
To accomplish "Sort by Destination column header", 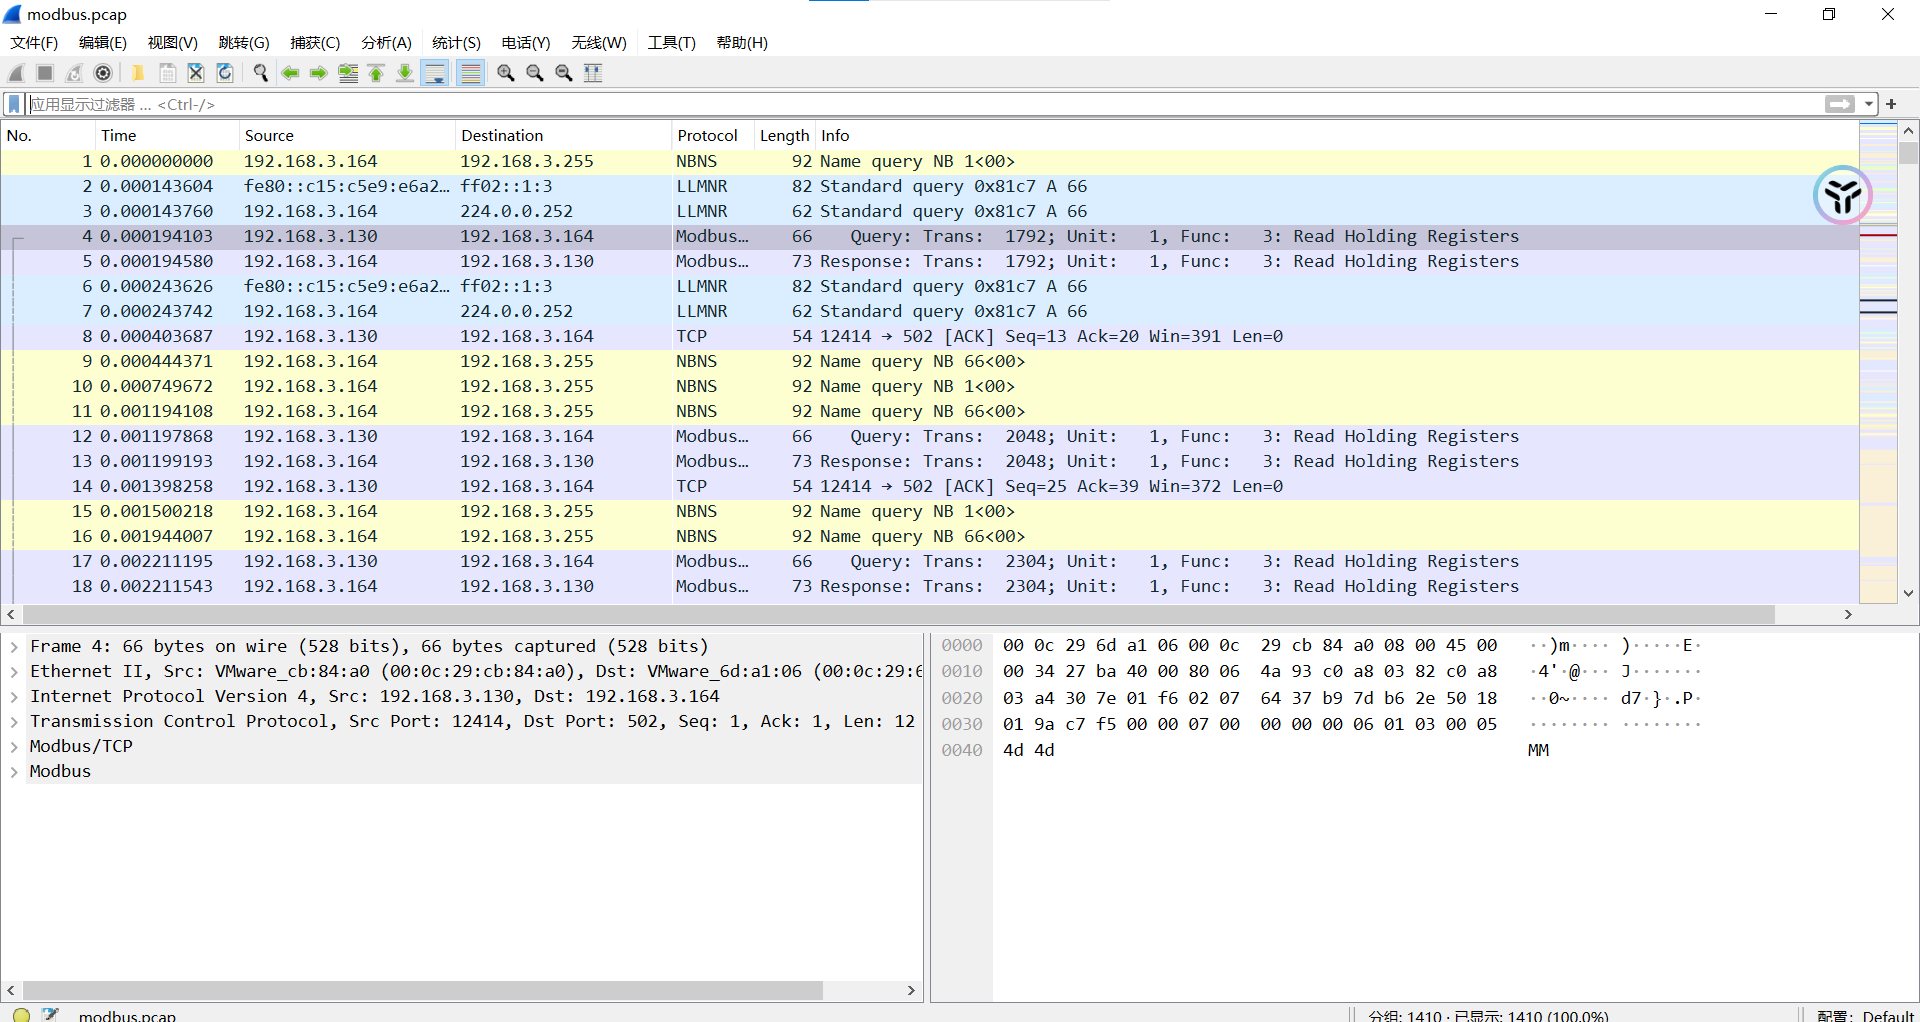I will pyautogui.click(x=563, y=135).
